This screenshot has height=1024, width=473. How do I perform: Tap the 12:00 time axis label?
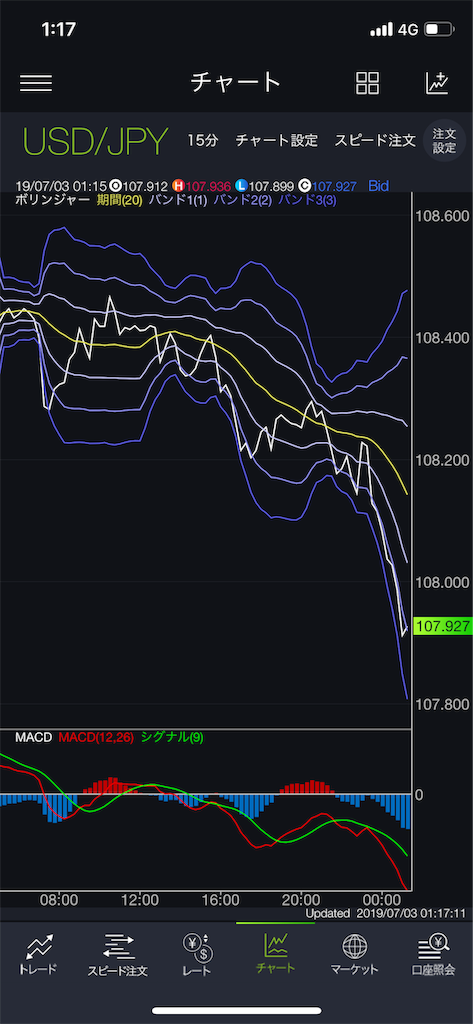[140, 899]
